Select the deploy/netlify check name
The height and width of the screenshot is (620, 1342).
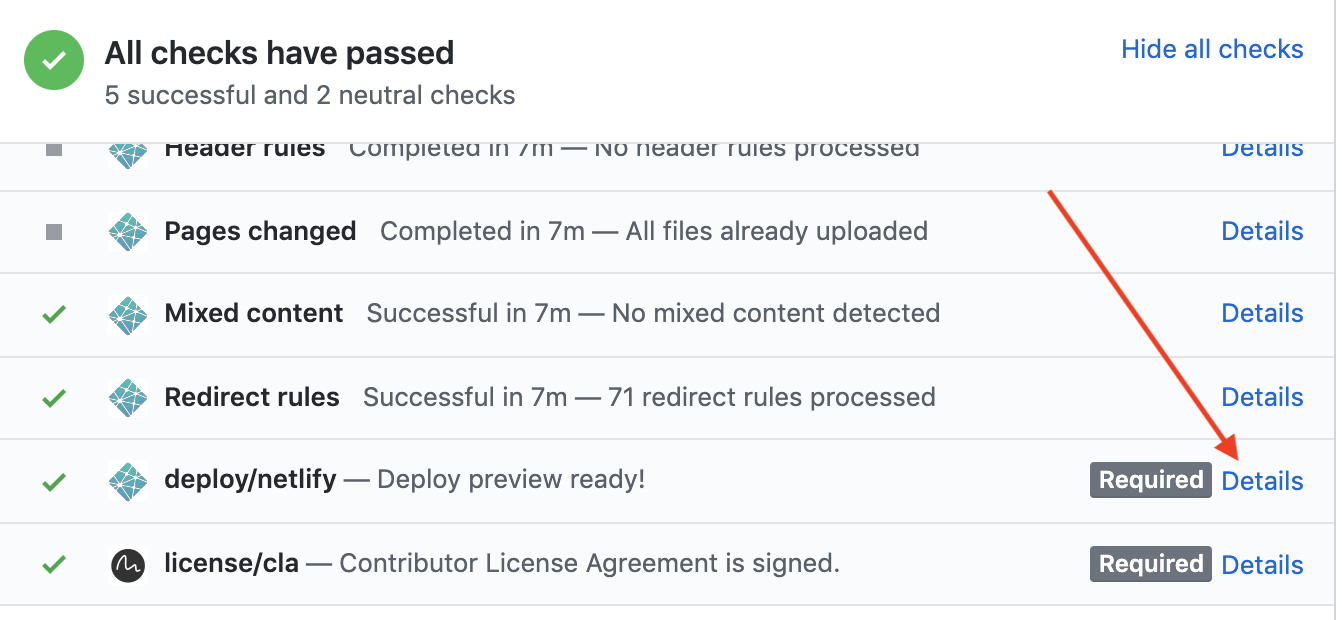pos(251,480)
